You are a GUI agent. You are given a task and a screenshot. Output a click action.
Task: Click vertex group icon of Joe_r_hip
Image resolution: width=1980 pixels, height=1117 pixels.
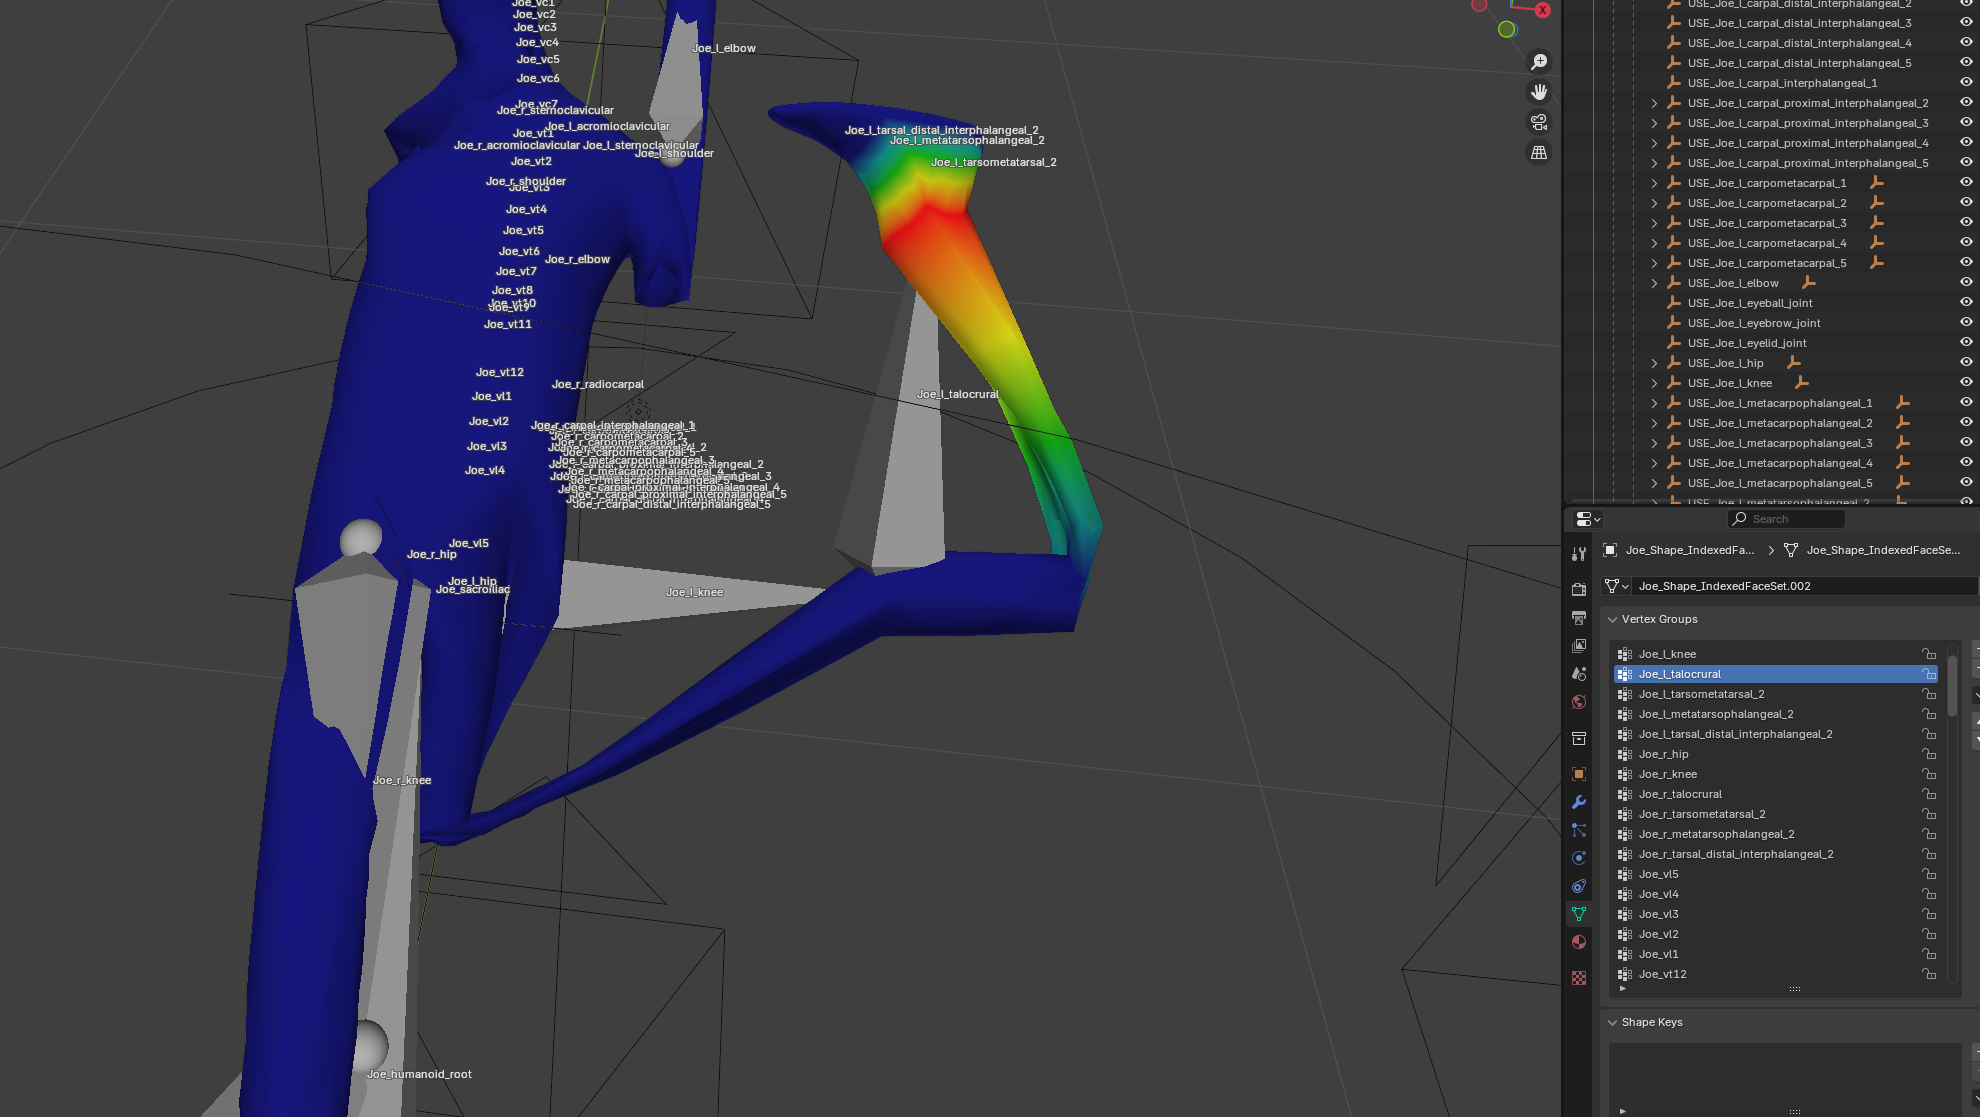[1625, 754]
